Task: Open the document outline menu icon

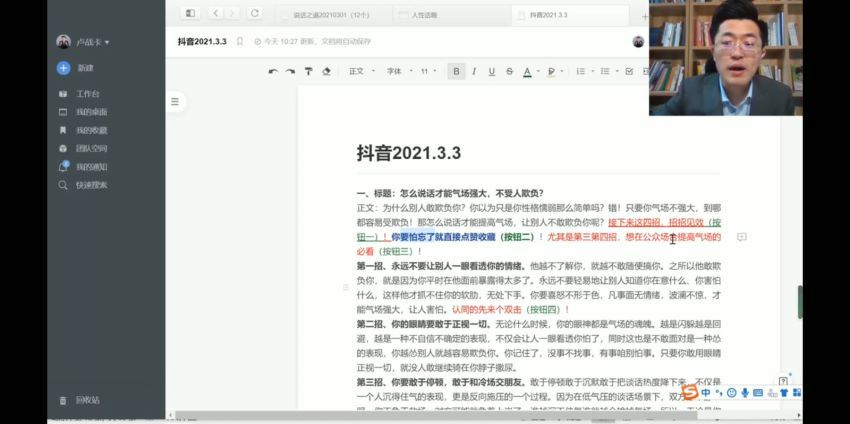Action: [175, 101]
